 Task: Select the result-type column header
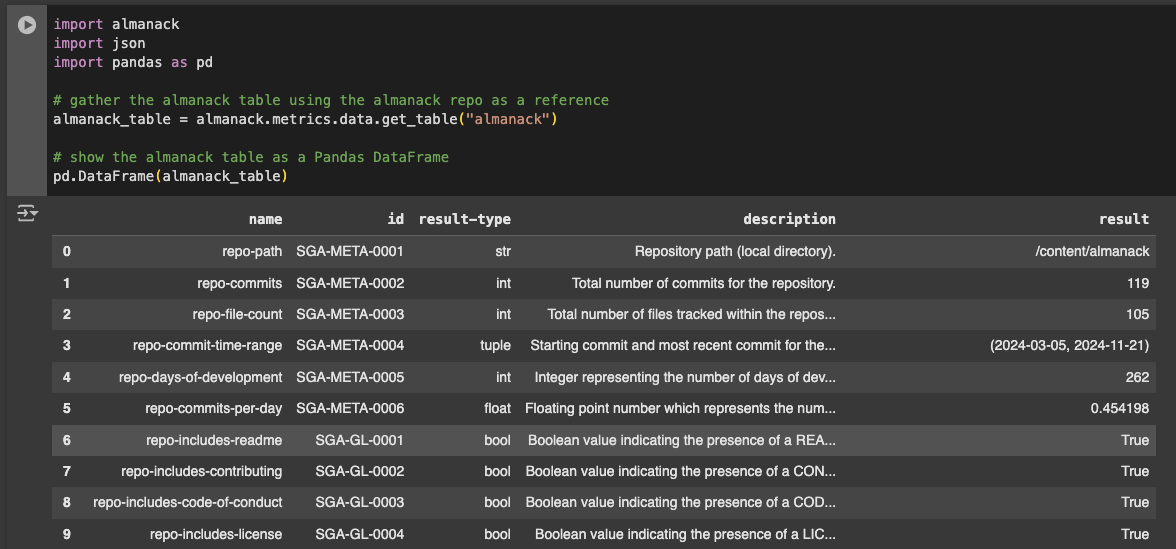(464, 219)
